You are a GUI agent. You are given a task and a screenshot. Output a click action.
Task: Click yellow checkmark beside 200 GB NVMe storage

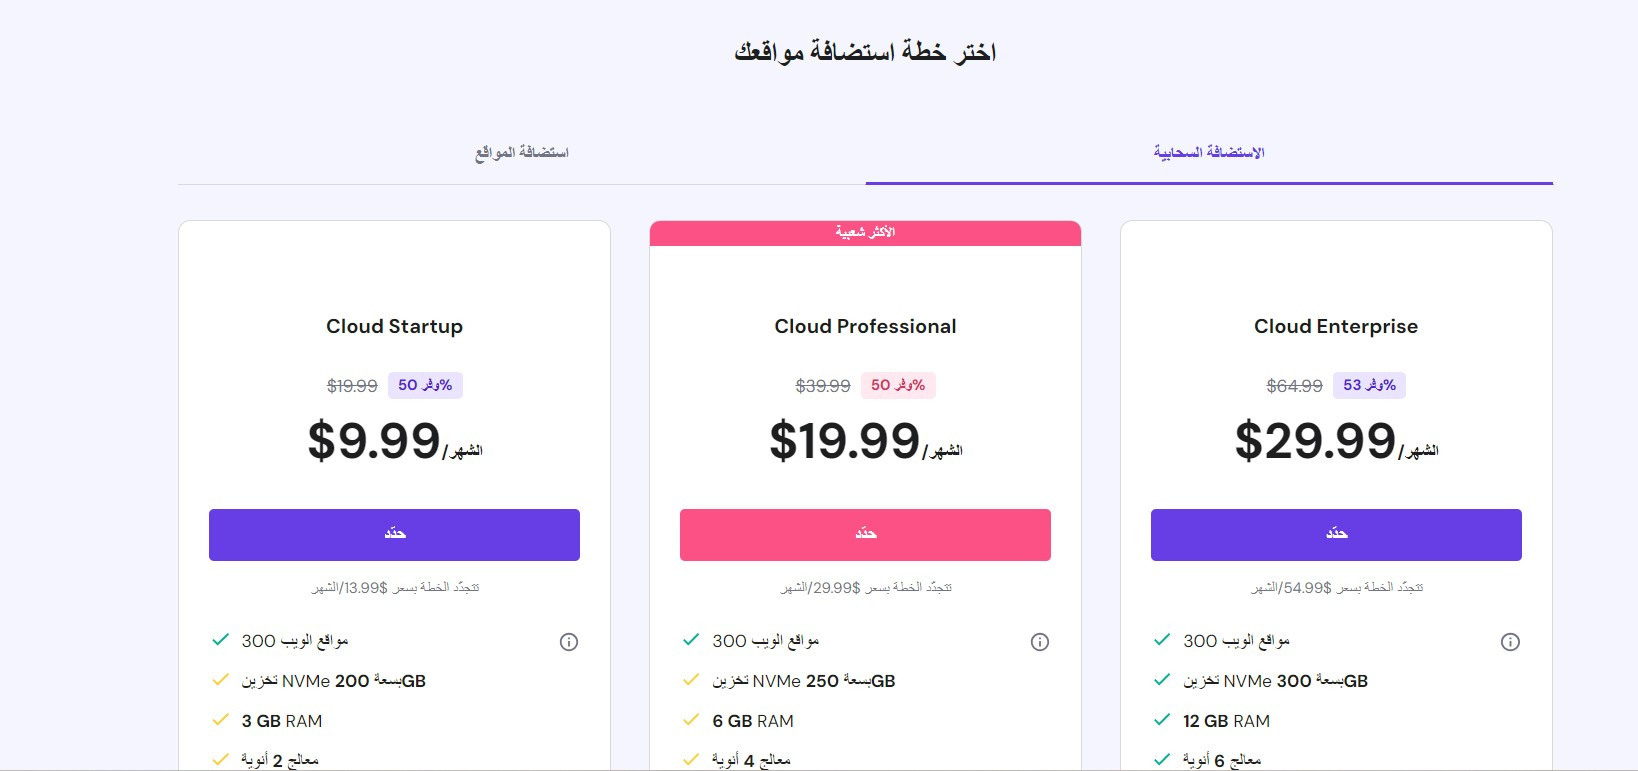point(221,680)
